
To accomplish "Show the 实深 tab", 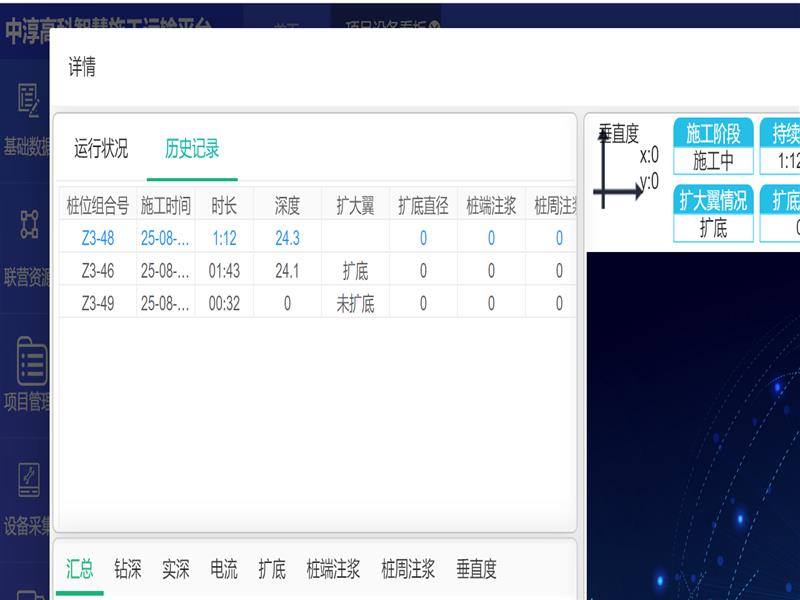I will point(176,570).
